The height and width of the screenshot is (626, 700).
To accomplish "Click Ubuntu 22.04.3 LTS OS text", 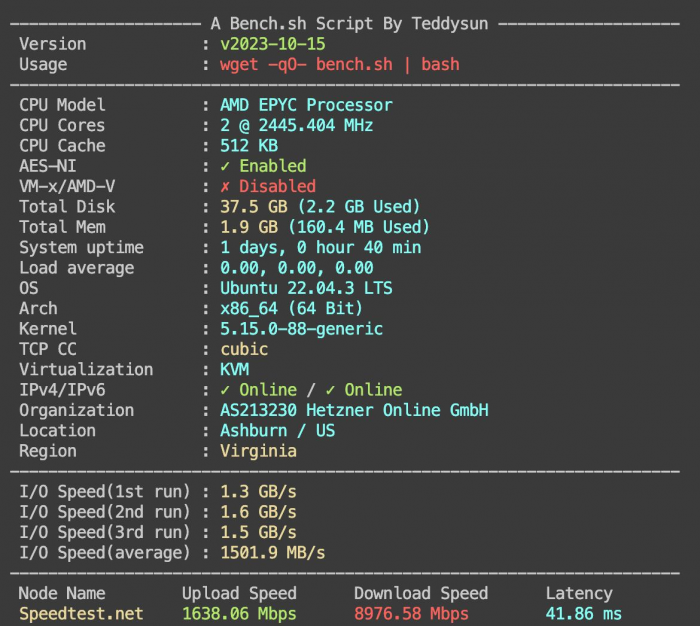I will 306,288.
